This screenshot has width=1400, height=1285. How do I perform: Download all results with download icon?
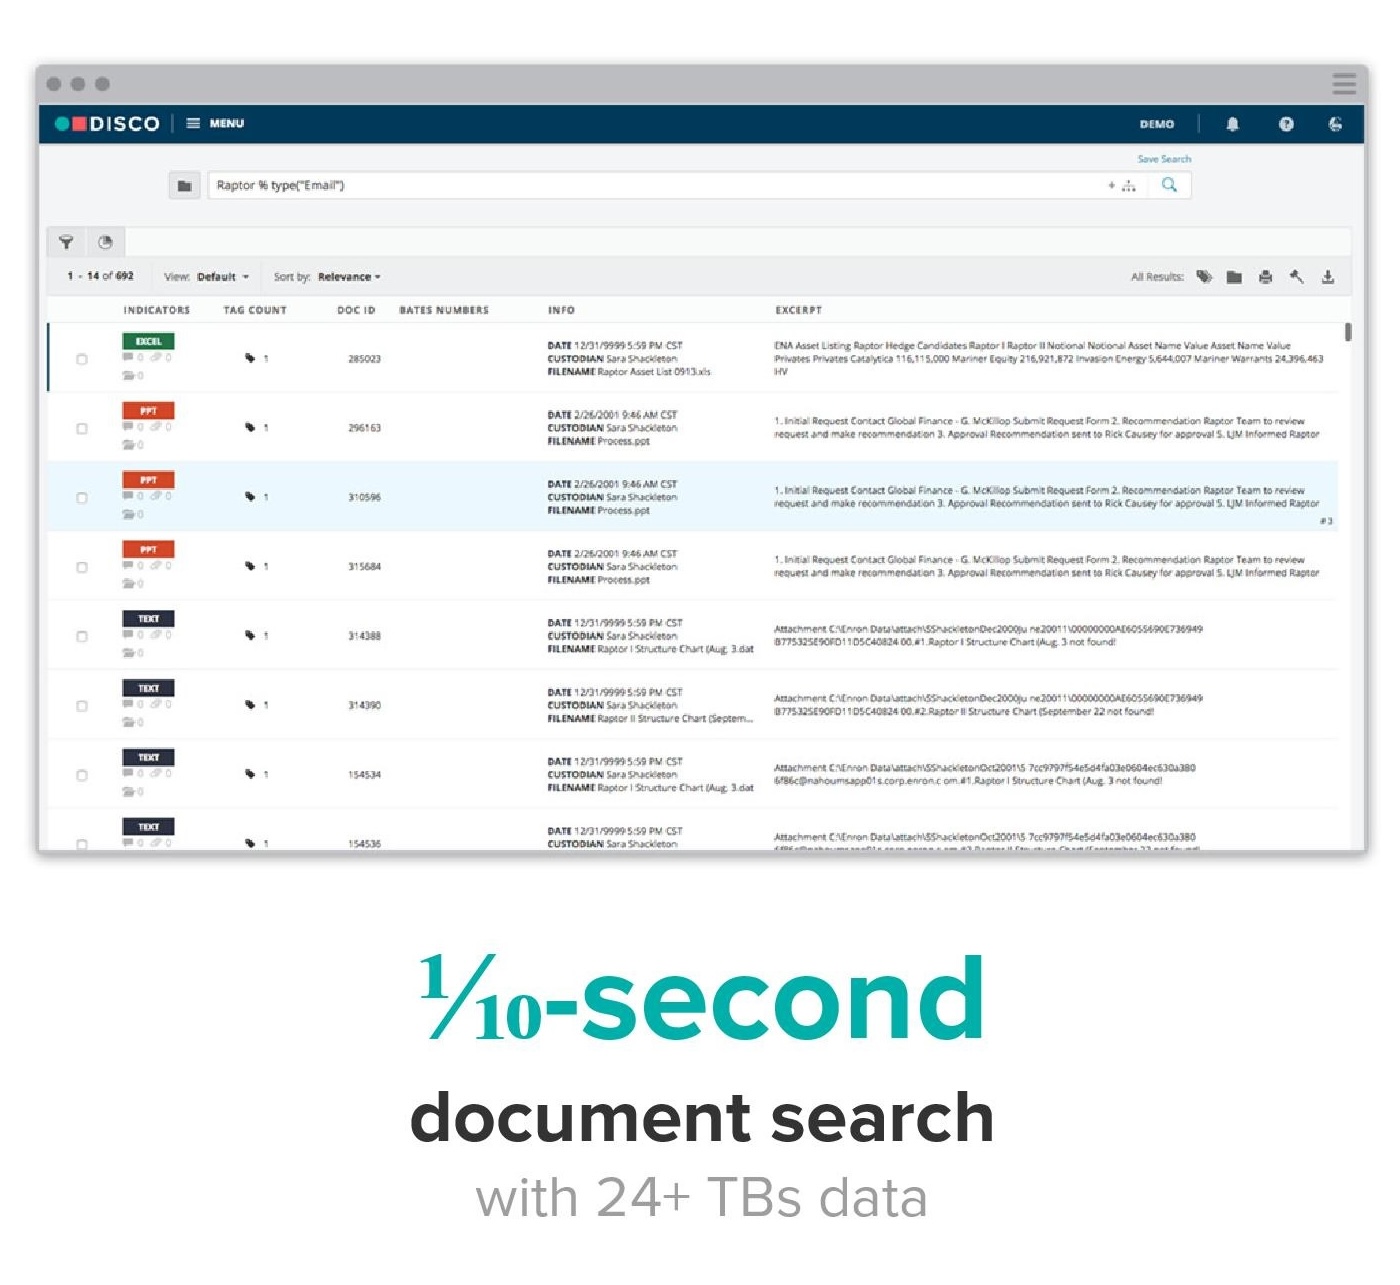pos(1328,277)
